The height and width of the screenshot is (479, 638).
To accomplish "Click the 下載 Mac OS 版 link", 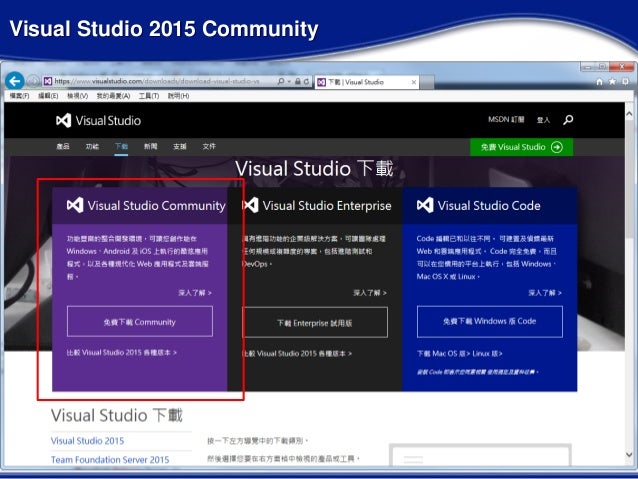I will tap(444, 353).
